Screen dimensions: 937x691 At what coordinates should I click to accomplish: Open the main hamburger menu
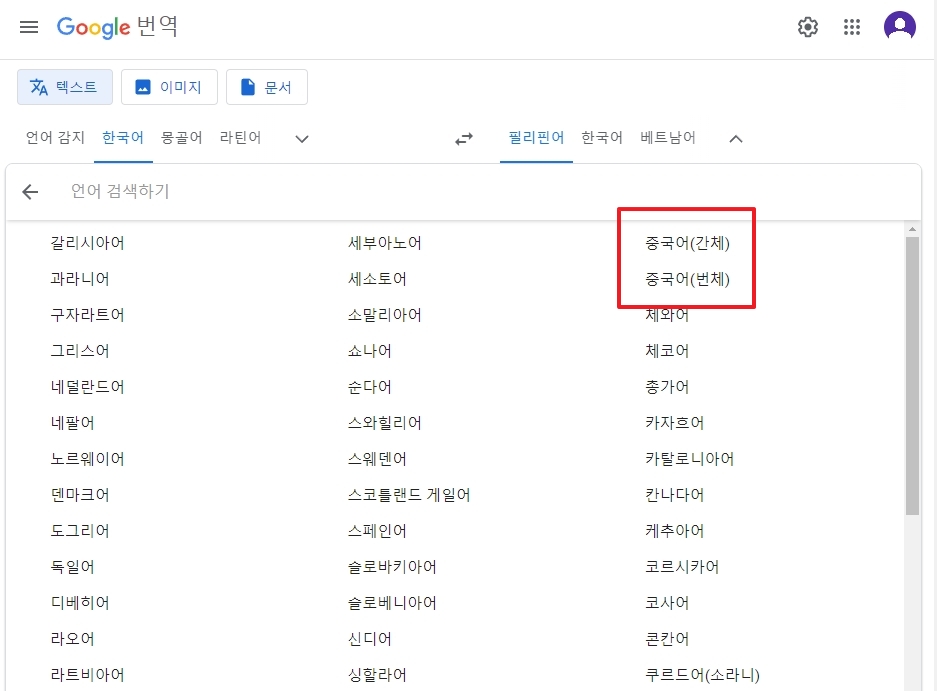pyautogui.click(x=29, y=27)
